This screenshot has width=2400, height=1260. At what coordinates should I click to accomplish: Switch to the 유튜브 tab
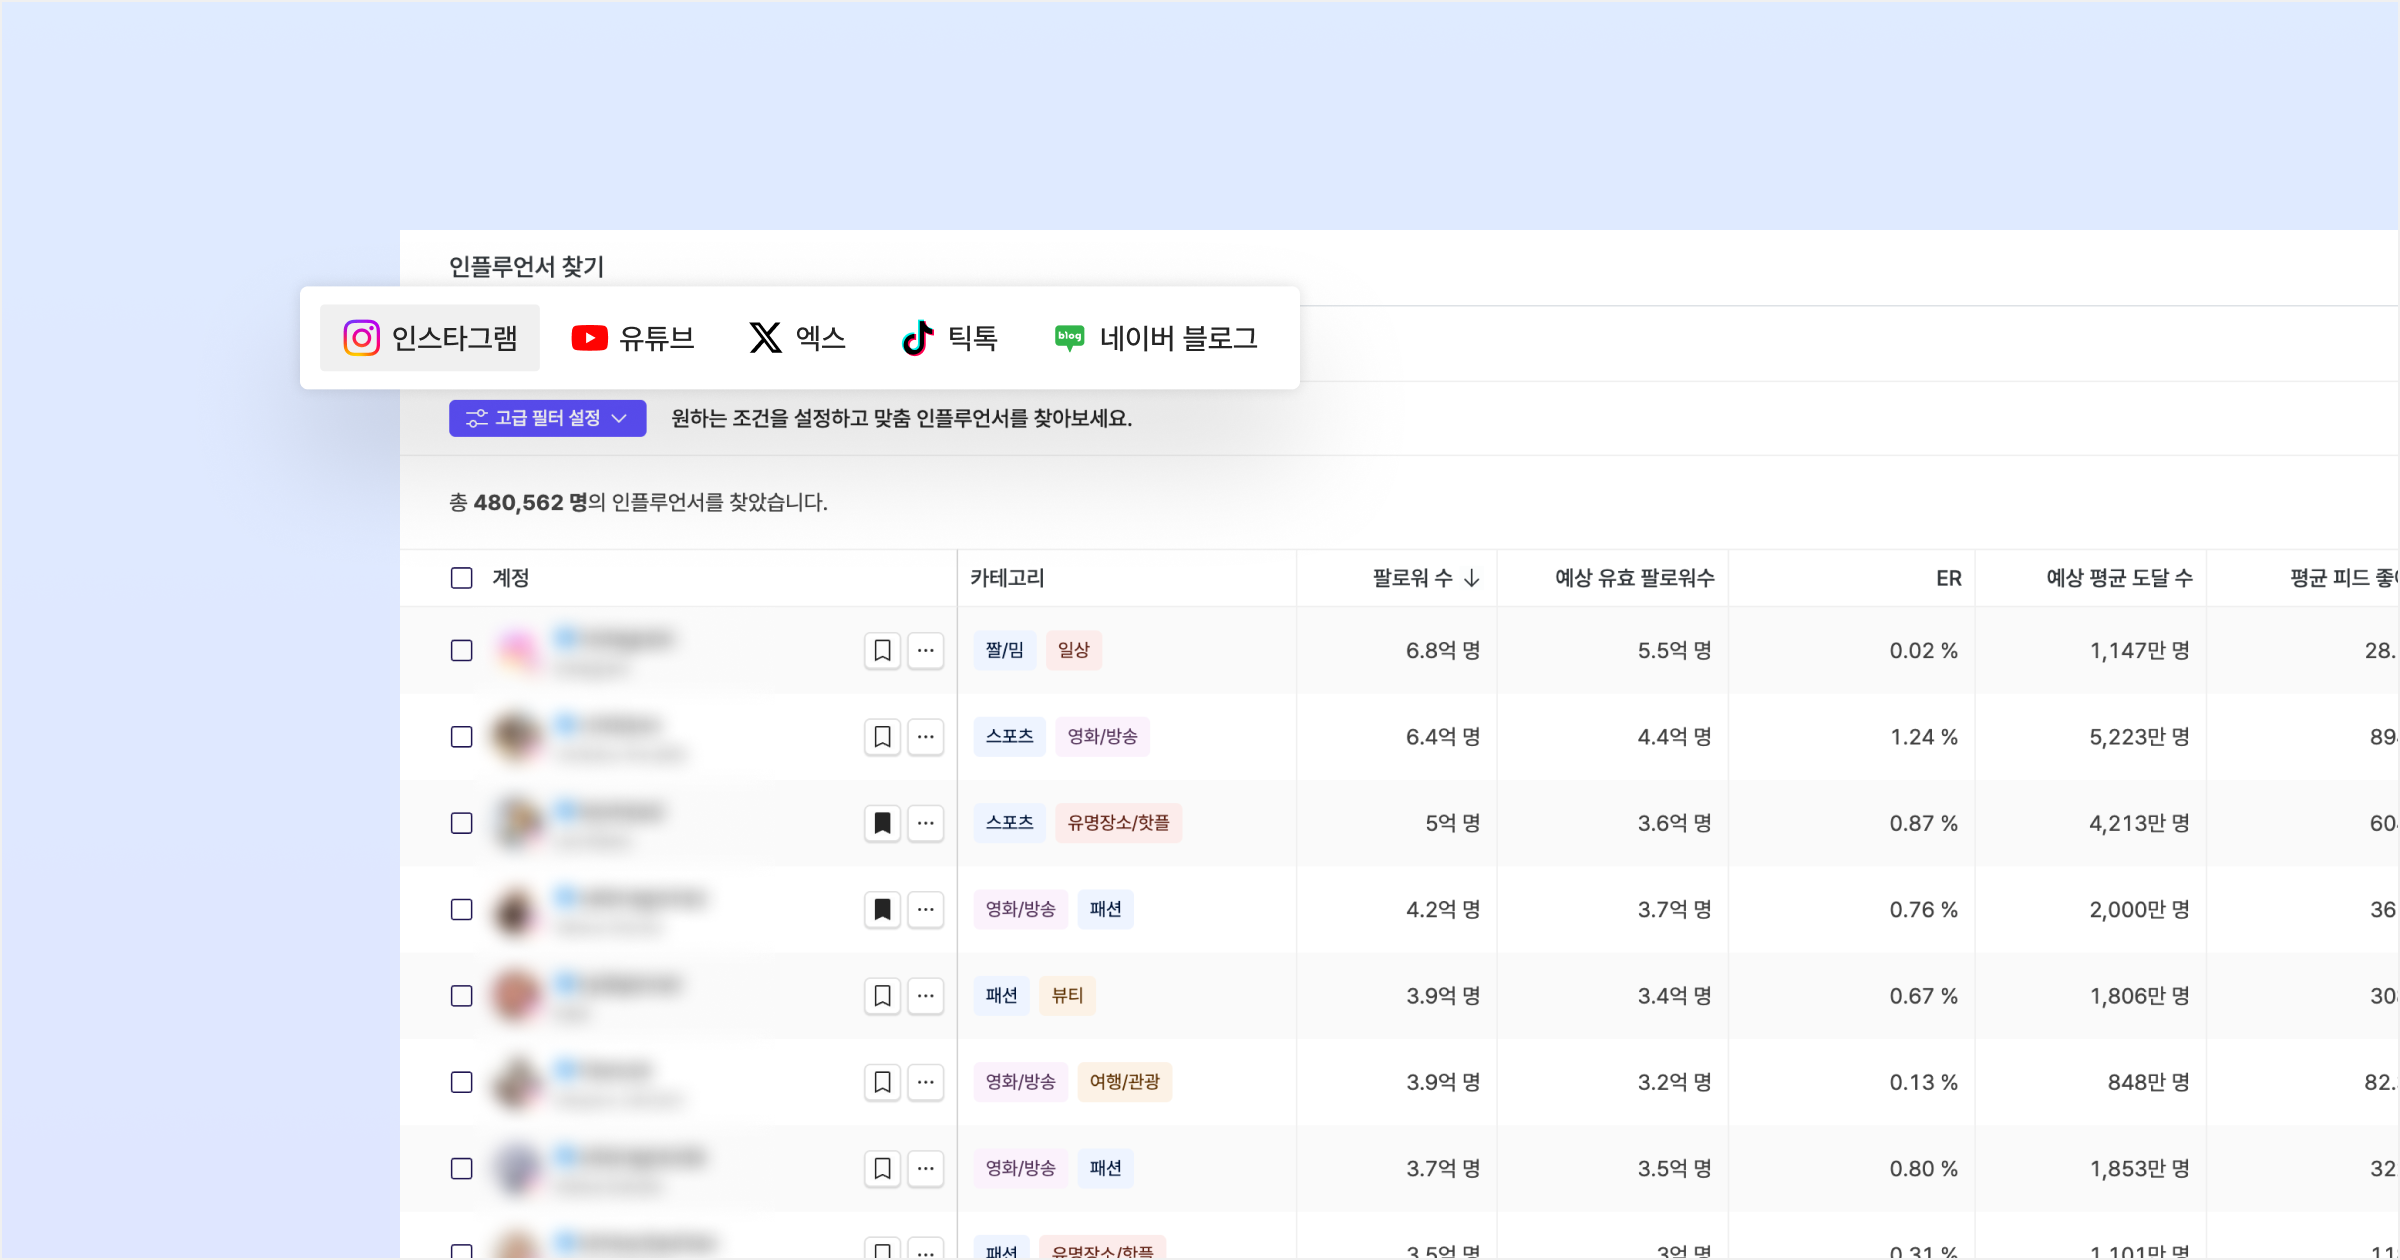point(633,338)
